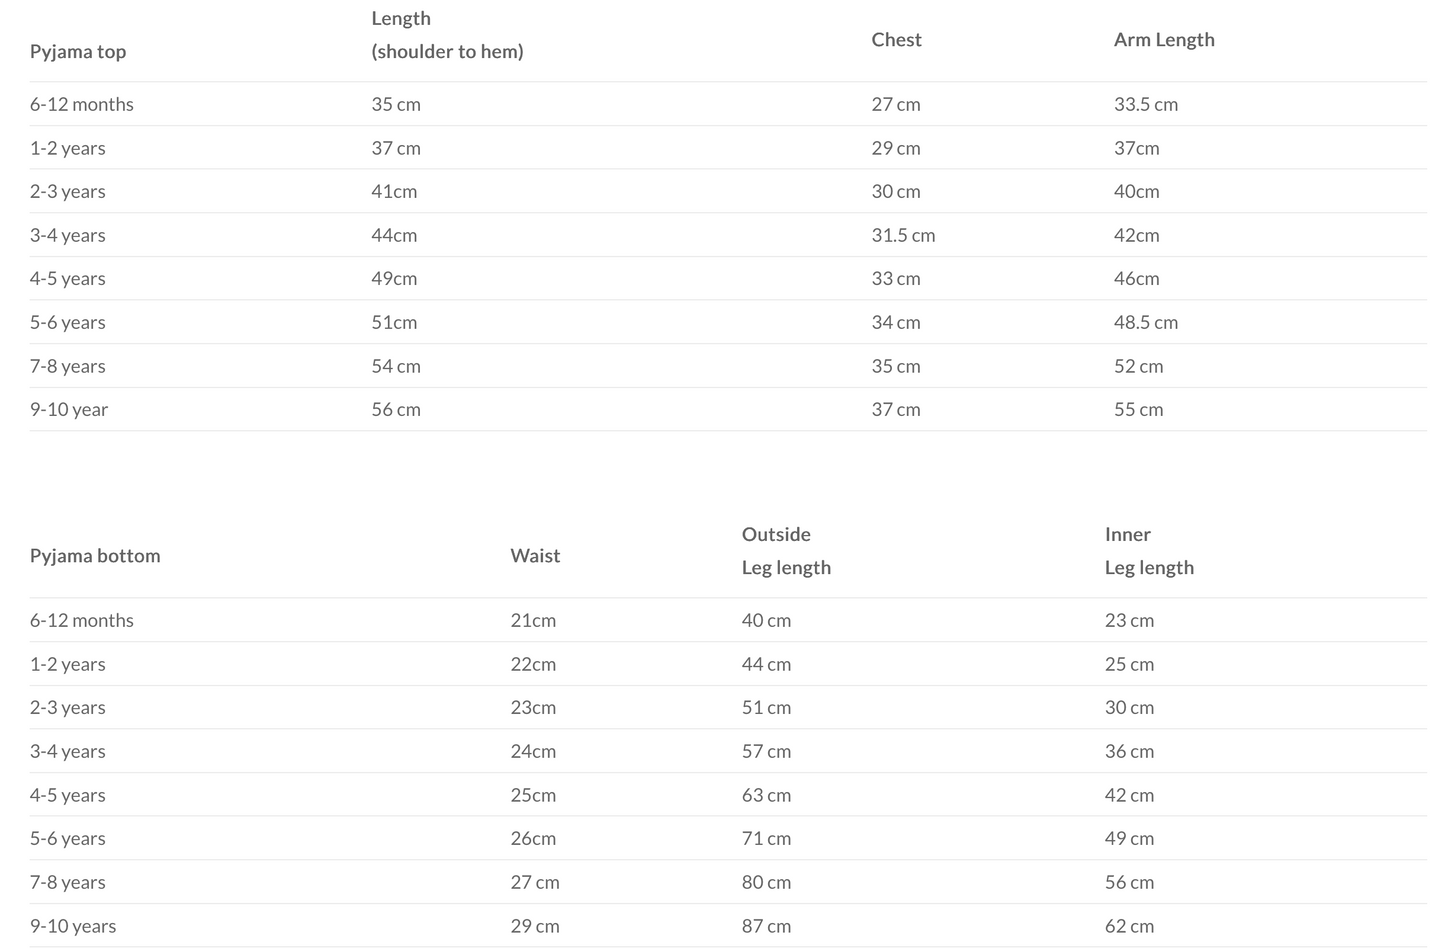Click the 33.5 cm arm length value
Viewport: 1445px width, 948px height.
coord(1146,105)
